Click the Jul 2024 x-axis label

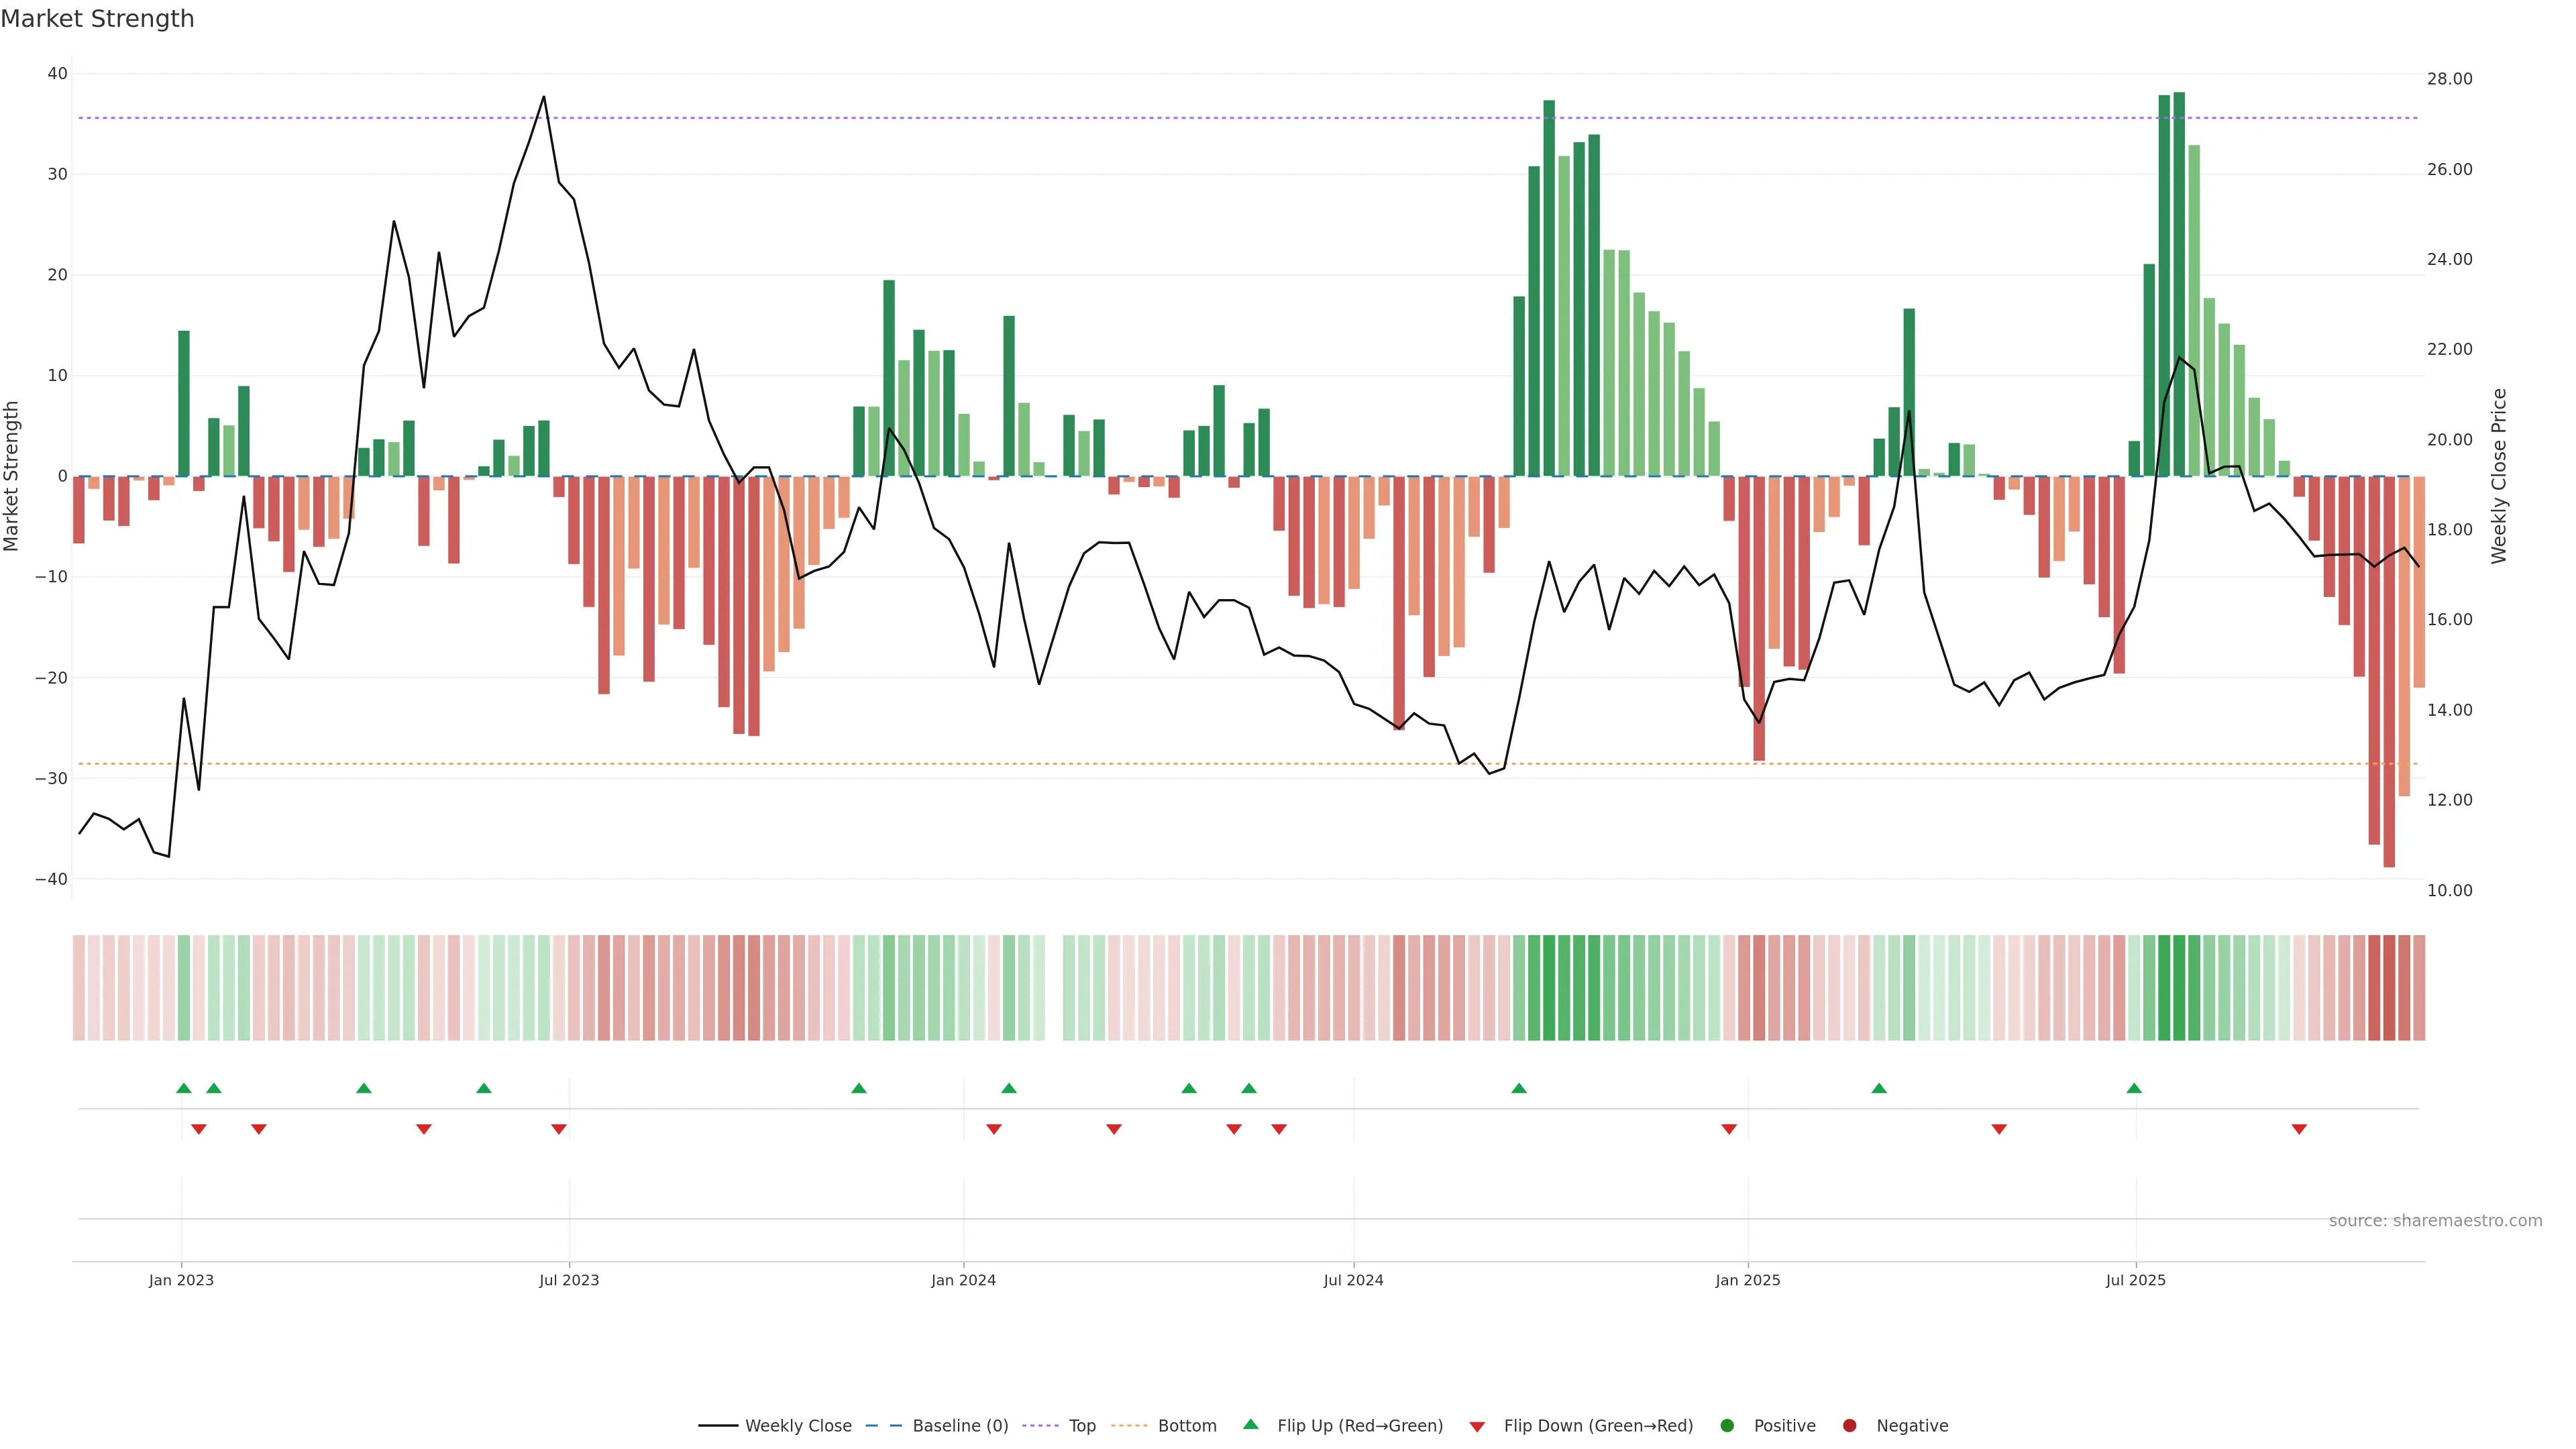(1353, 1280)
